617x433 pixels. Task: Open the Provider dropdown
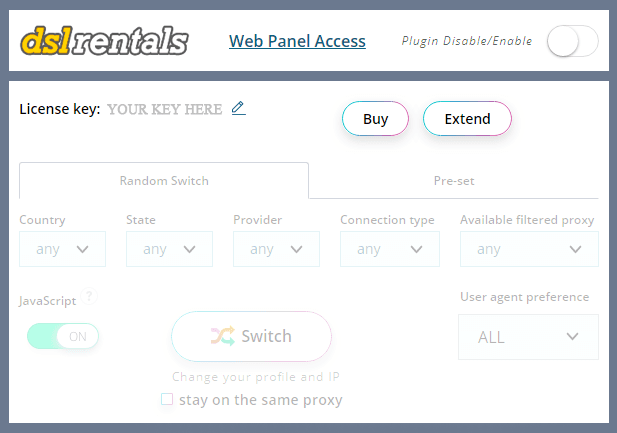(276, 249)
